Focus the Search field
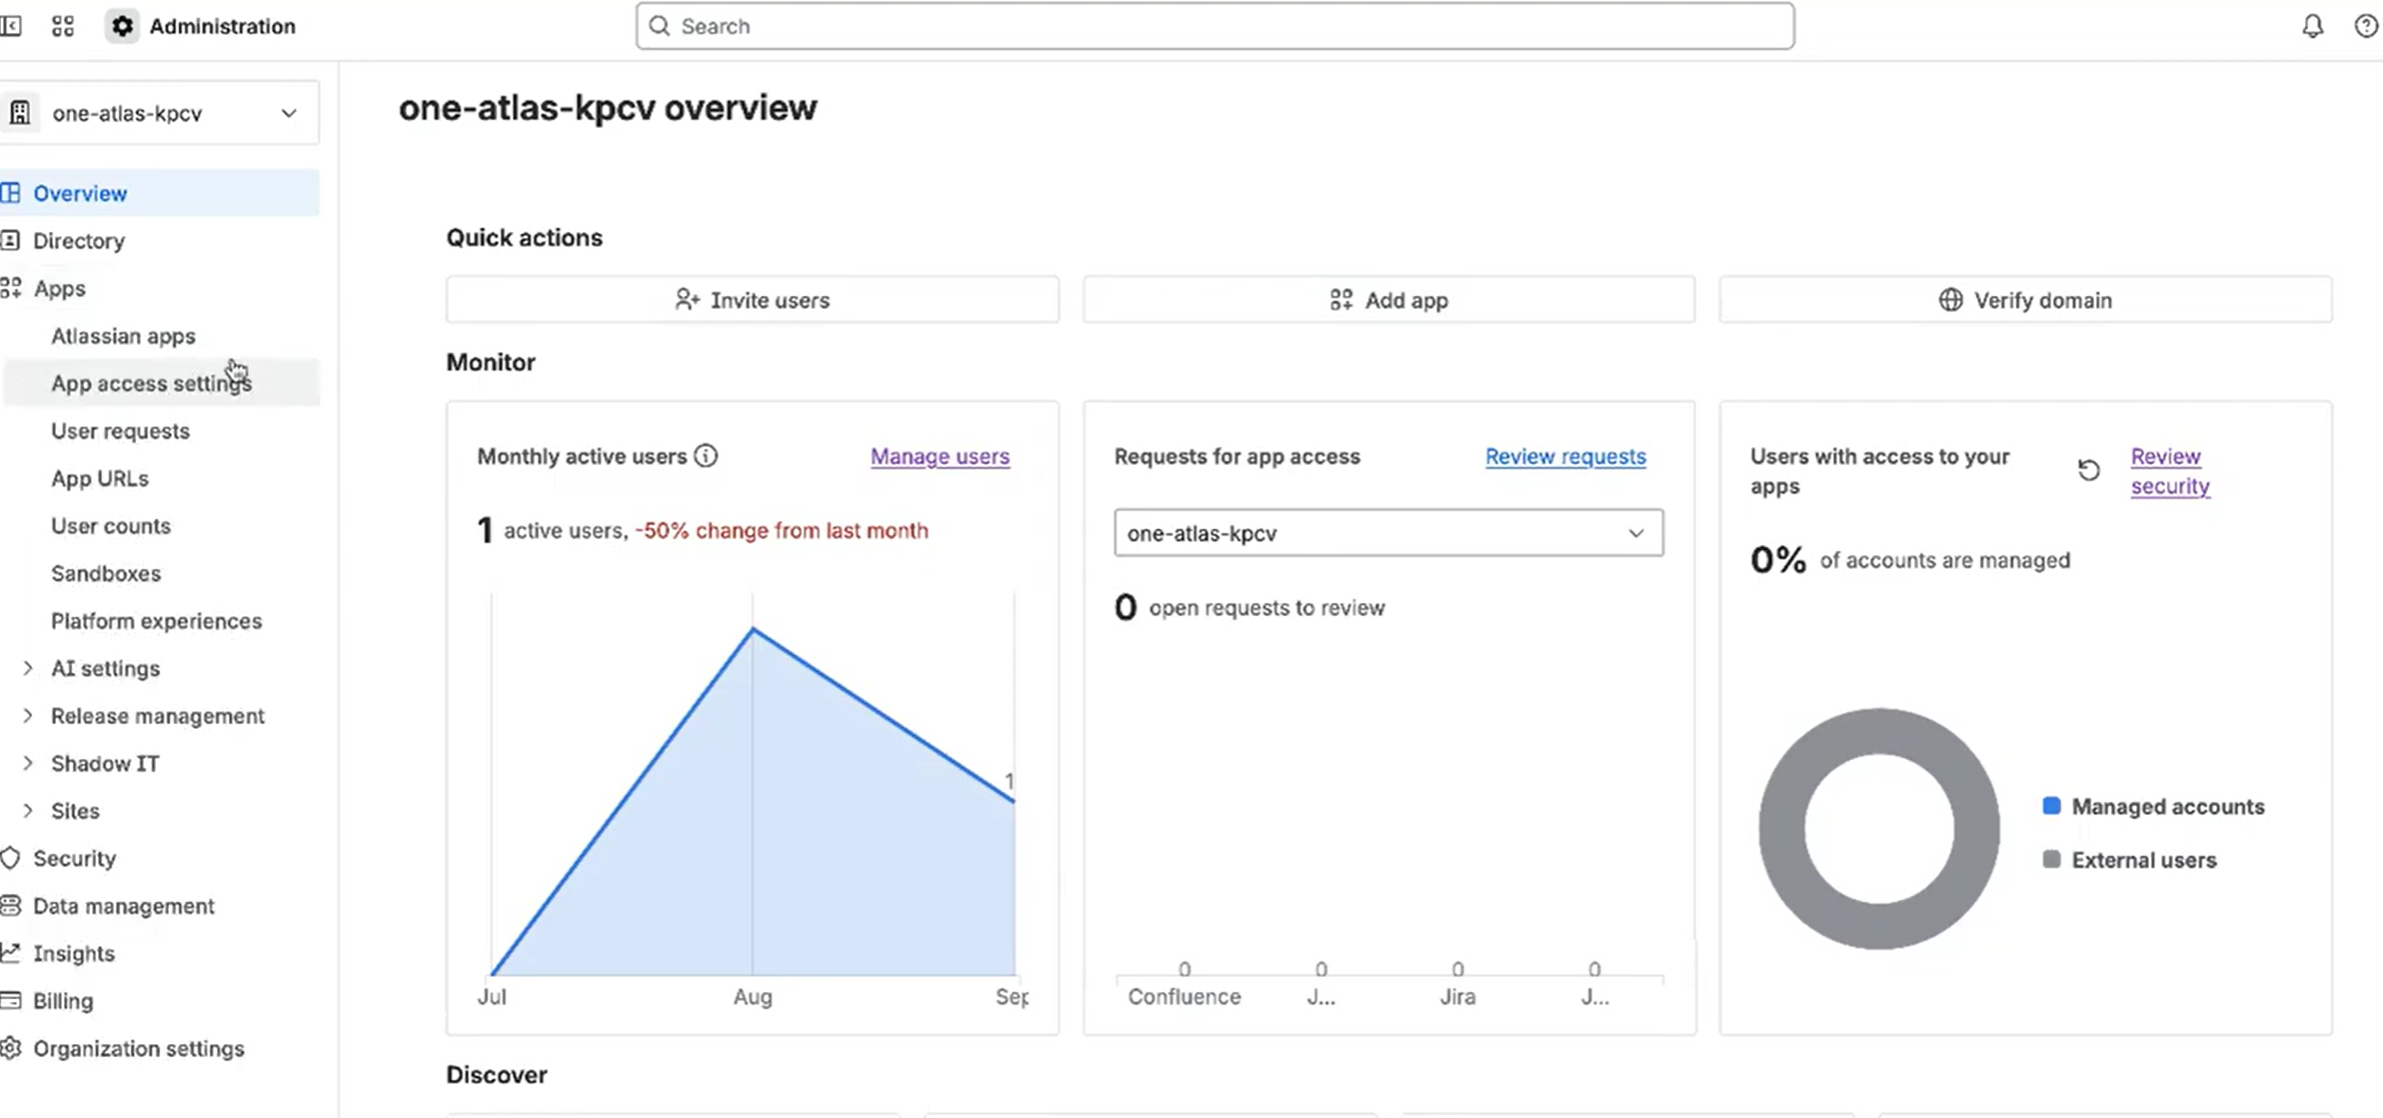This screenshot has height=1118, width=2383. point(1215,26)
